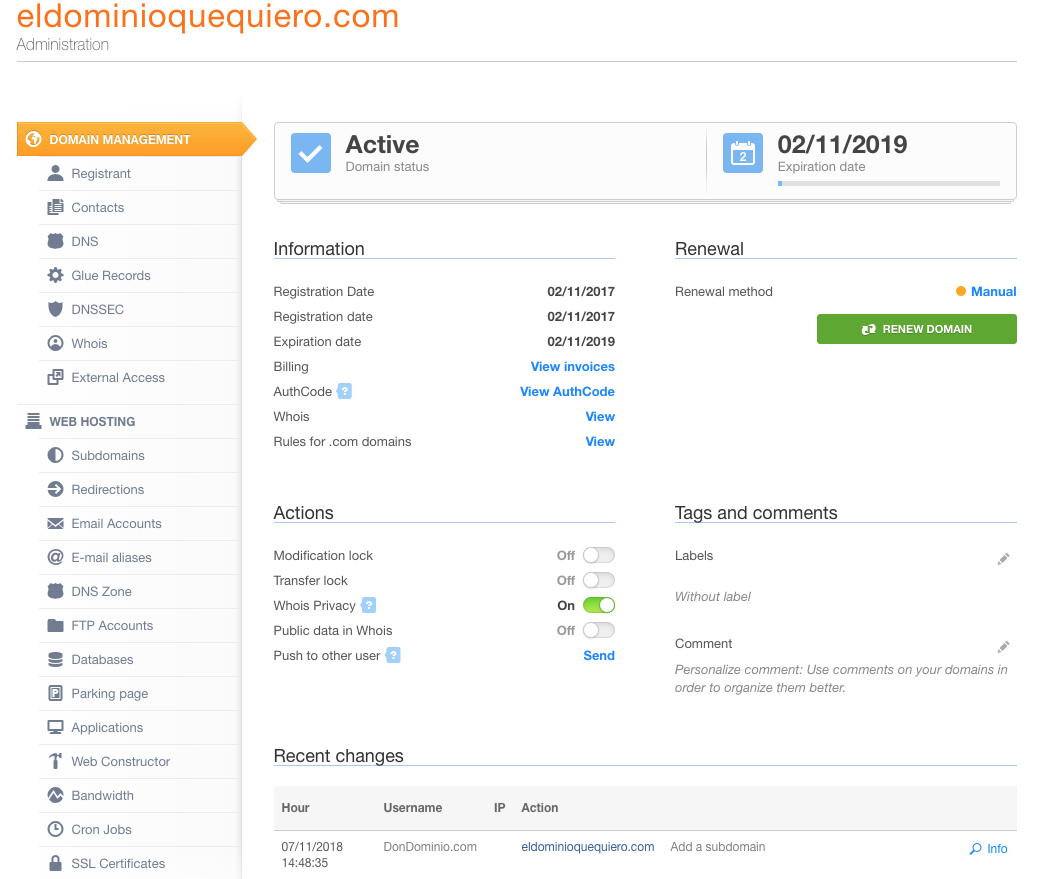Click the DNS shield icon in Domain Management
This screenshot has width=1055, height=879.
point(55,241)
